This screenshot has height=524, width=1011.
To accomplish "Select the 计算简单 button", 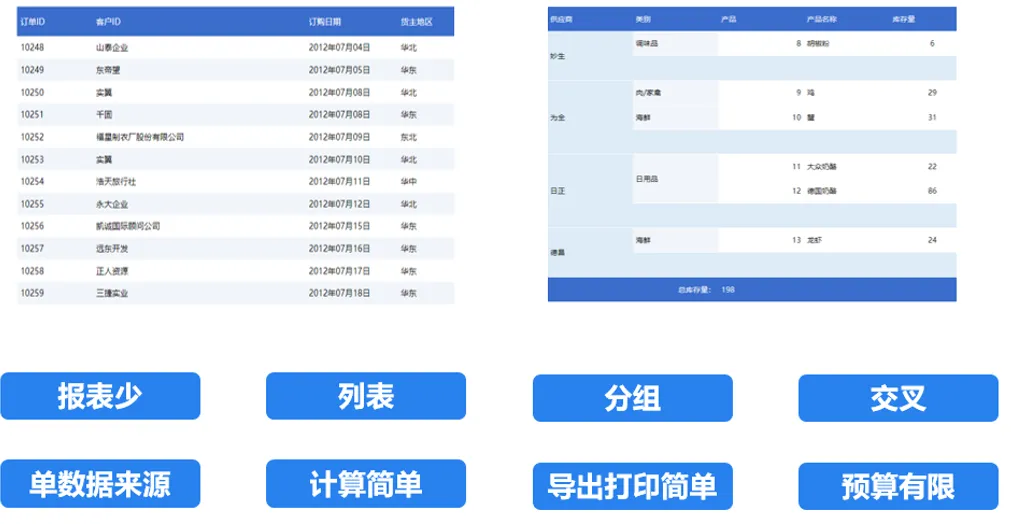I will point(366,483).
